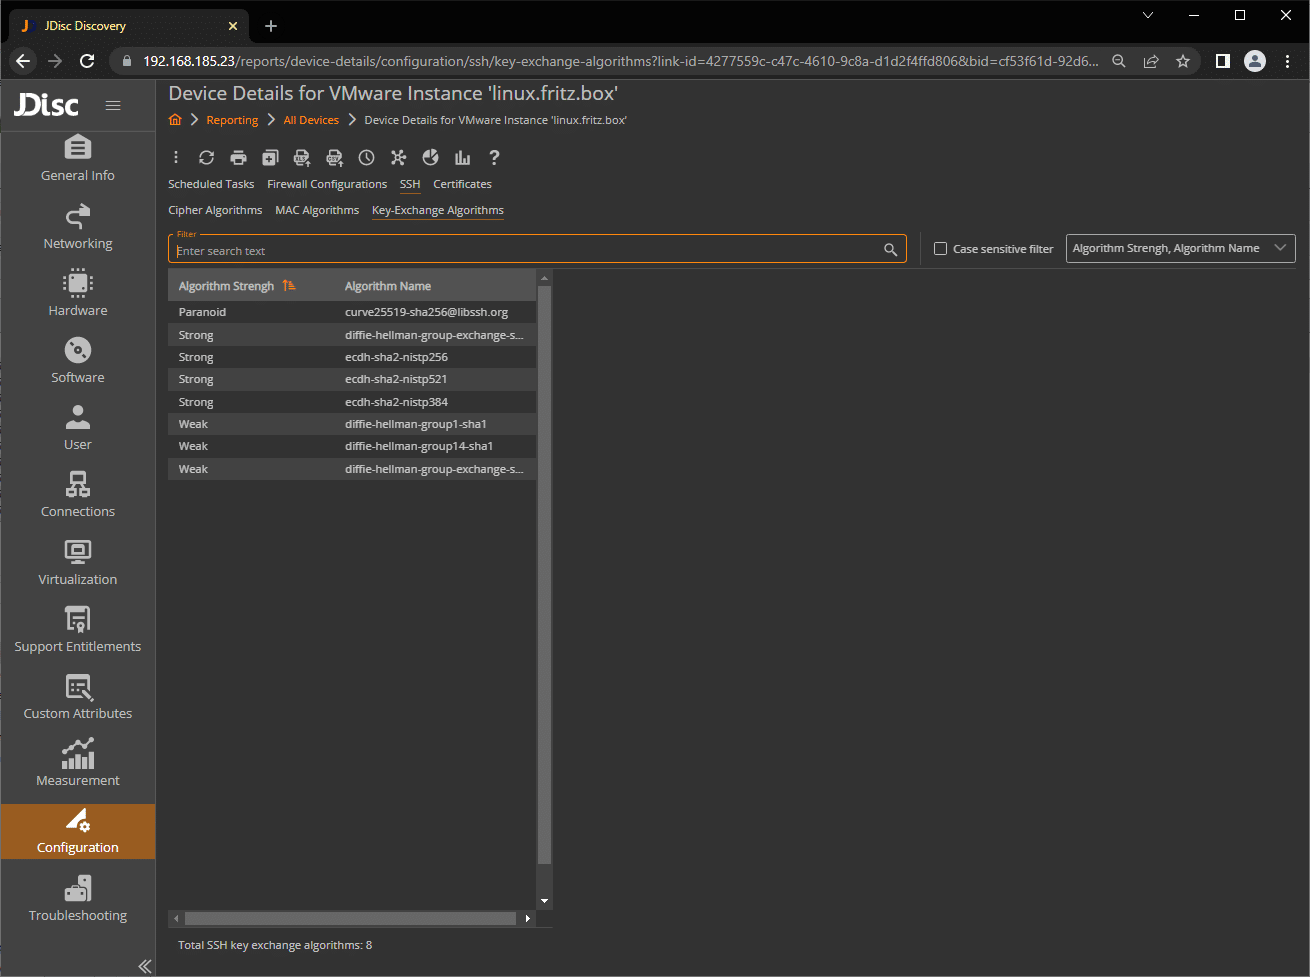The image size is (1310, 977).
Task: Go to Reporting via the breadcrumb
Action: [232, 121]
